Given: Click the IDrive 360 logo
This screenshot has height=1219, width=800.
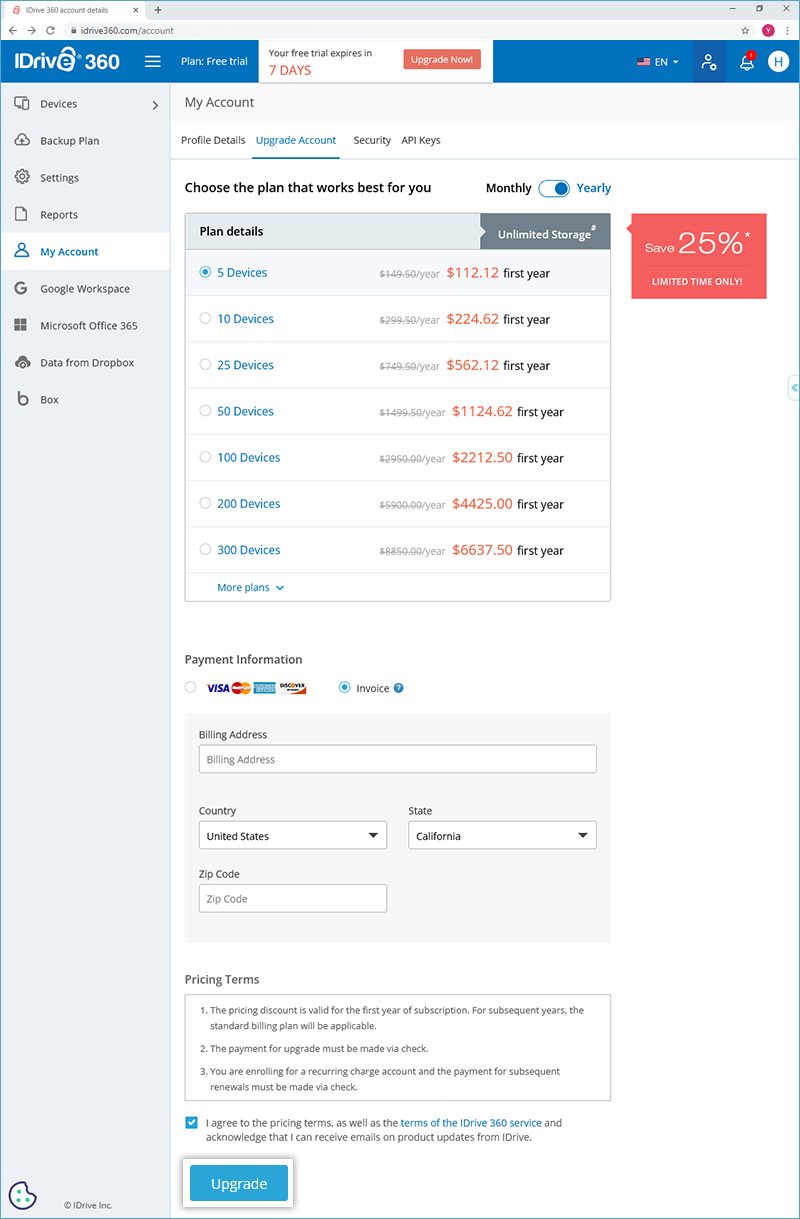Looking at the screenshot, I should tap(67, 61).
